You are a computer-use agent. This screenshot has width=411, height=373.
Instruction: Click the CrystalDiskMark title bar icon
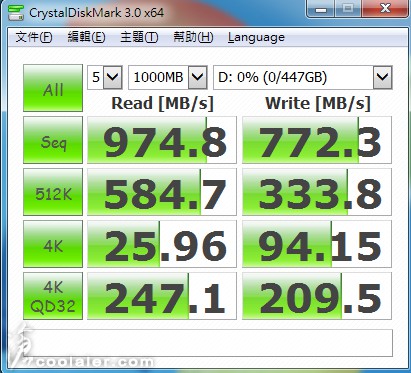pyautogui.click(x=16, y=13)
